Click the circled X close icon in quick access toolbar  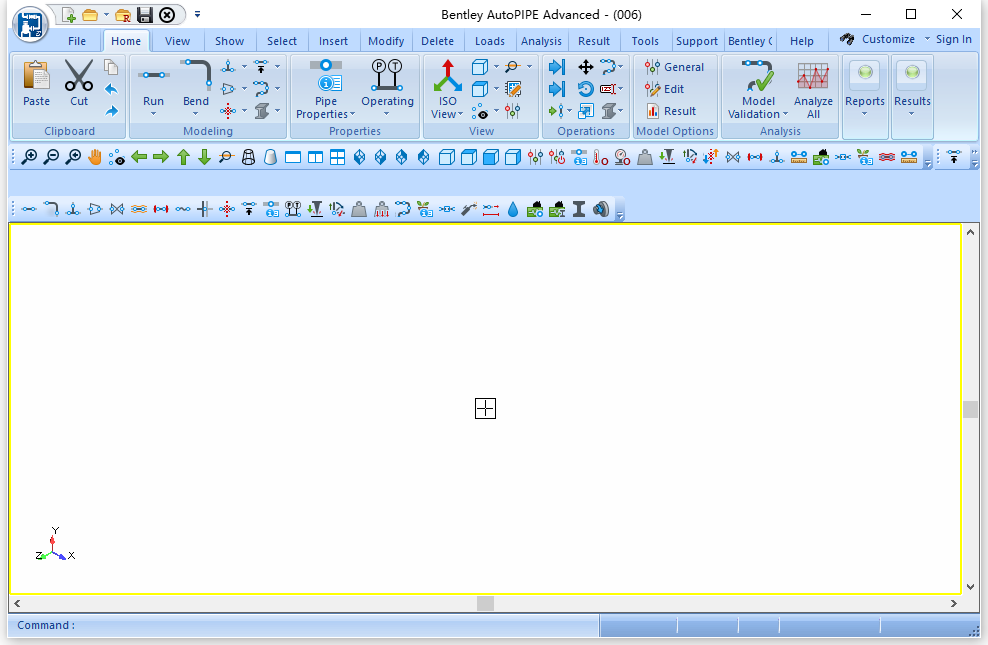tap(167, 15)
